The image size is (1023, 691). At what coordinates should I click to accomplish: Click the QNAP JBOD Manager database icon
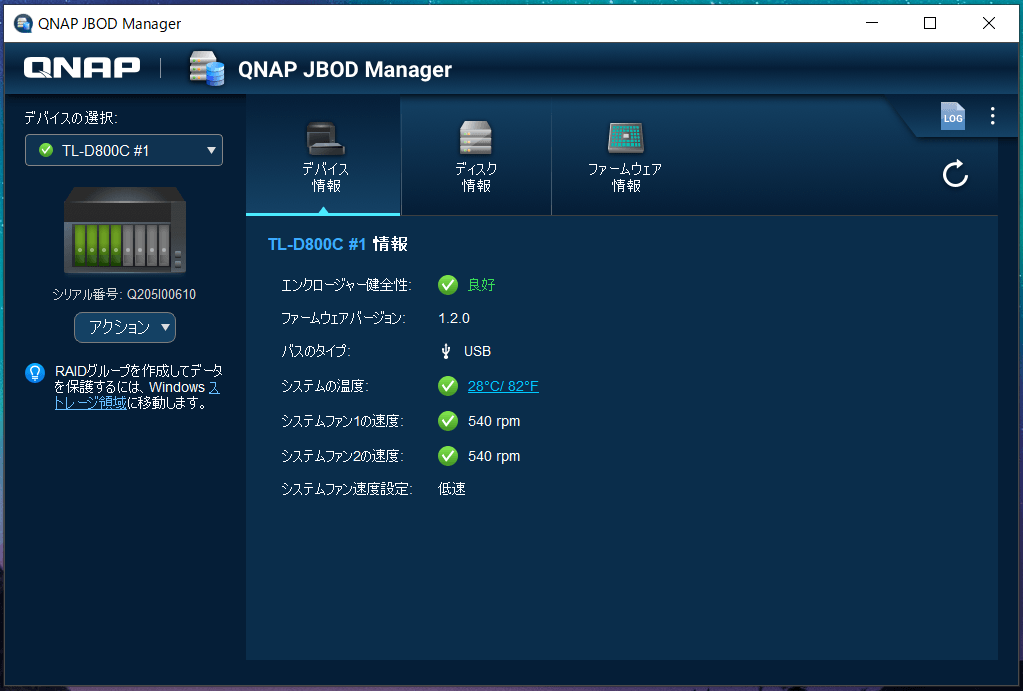pyautogui.click(x=207, y=69)
